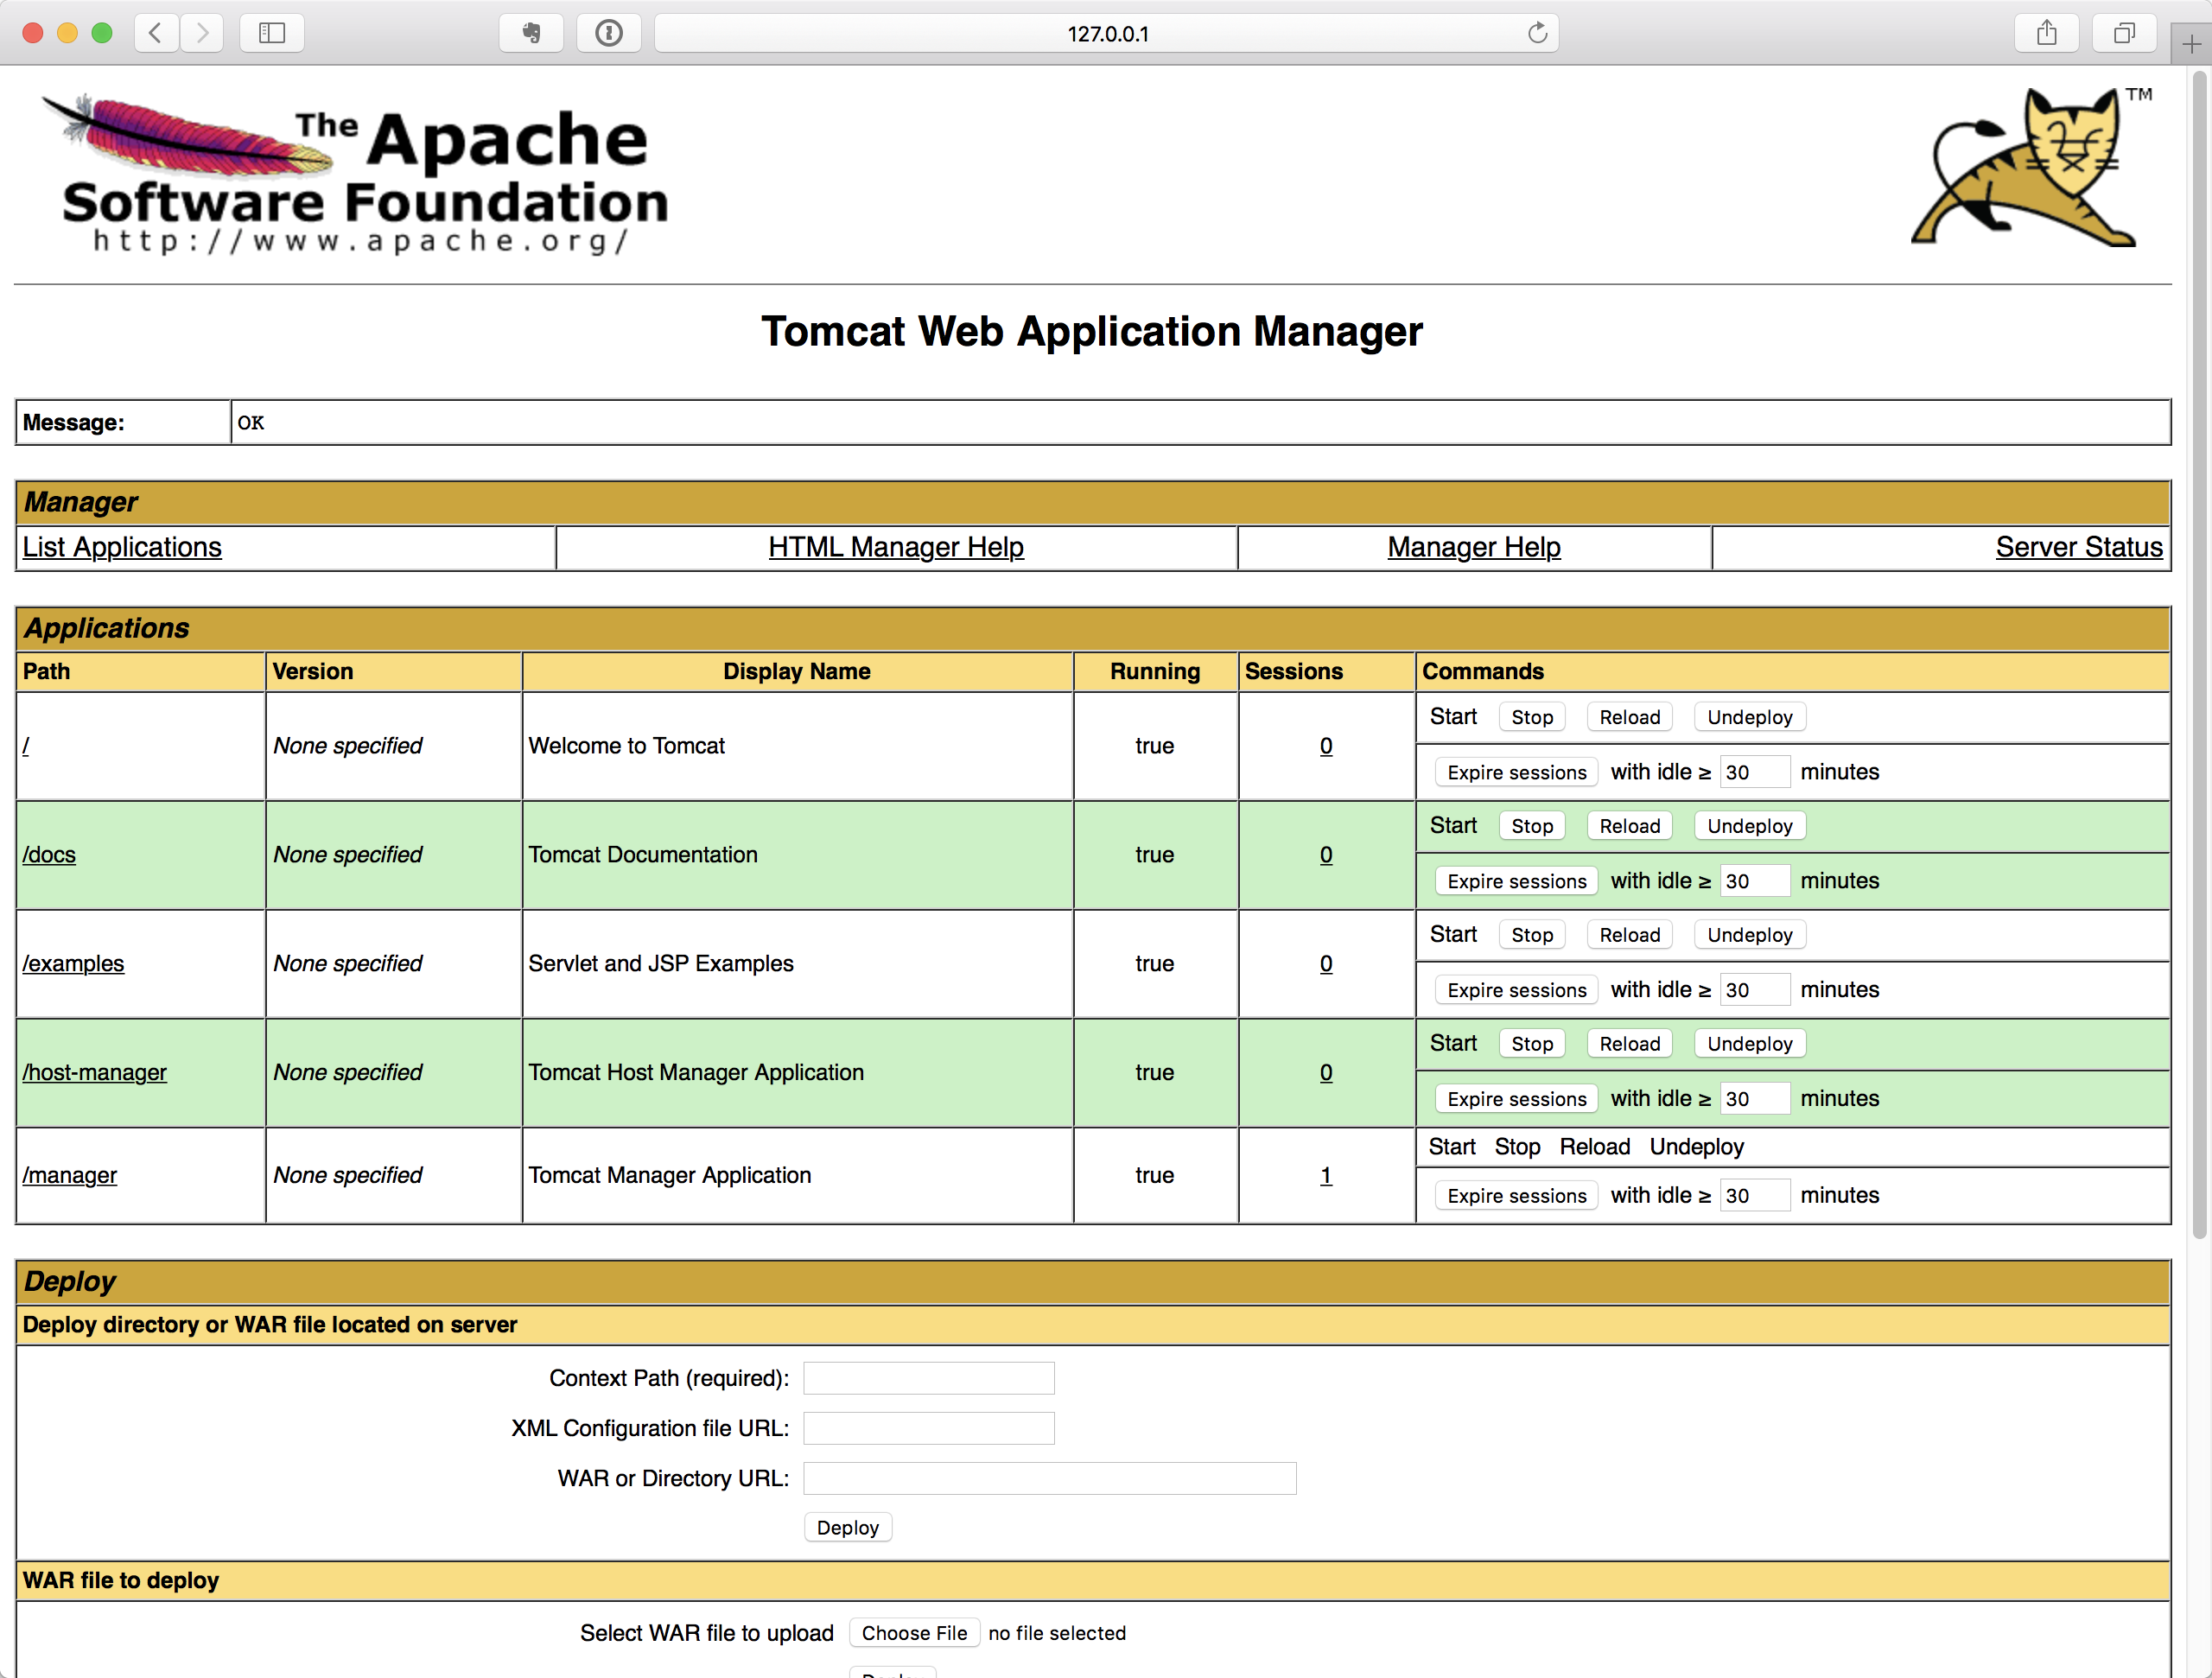2212x1678 pixels.
Task: Open the Share sheet icon
Action: coord(2046,33)
